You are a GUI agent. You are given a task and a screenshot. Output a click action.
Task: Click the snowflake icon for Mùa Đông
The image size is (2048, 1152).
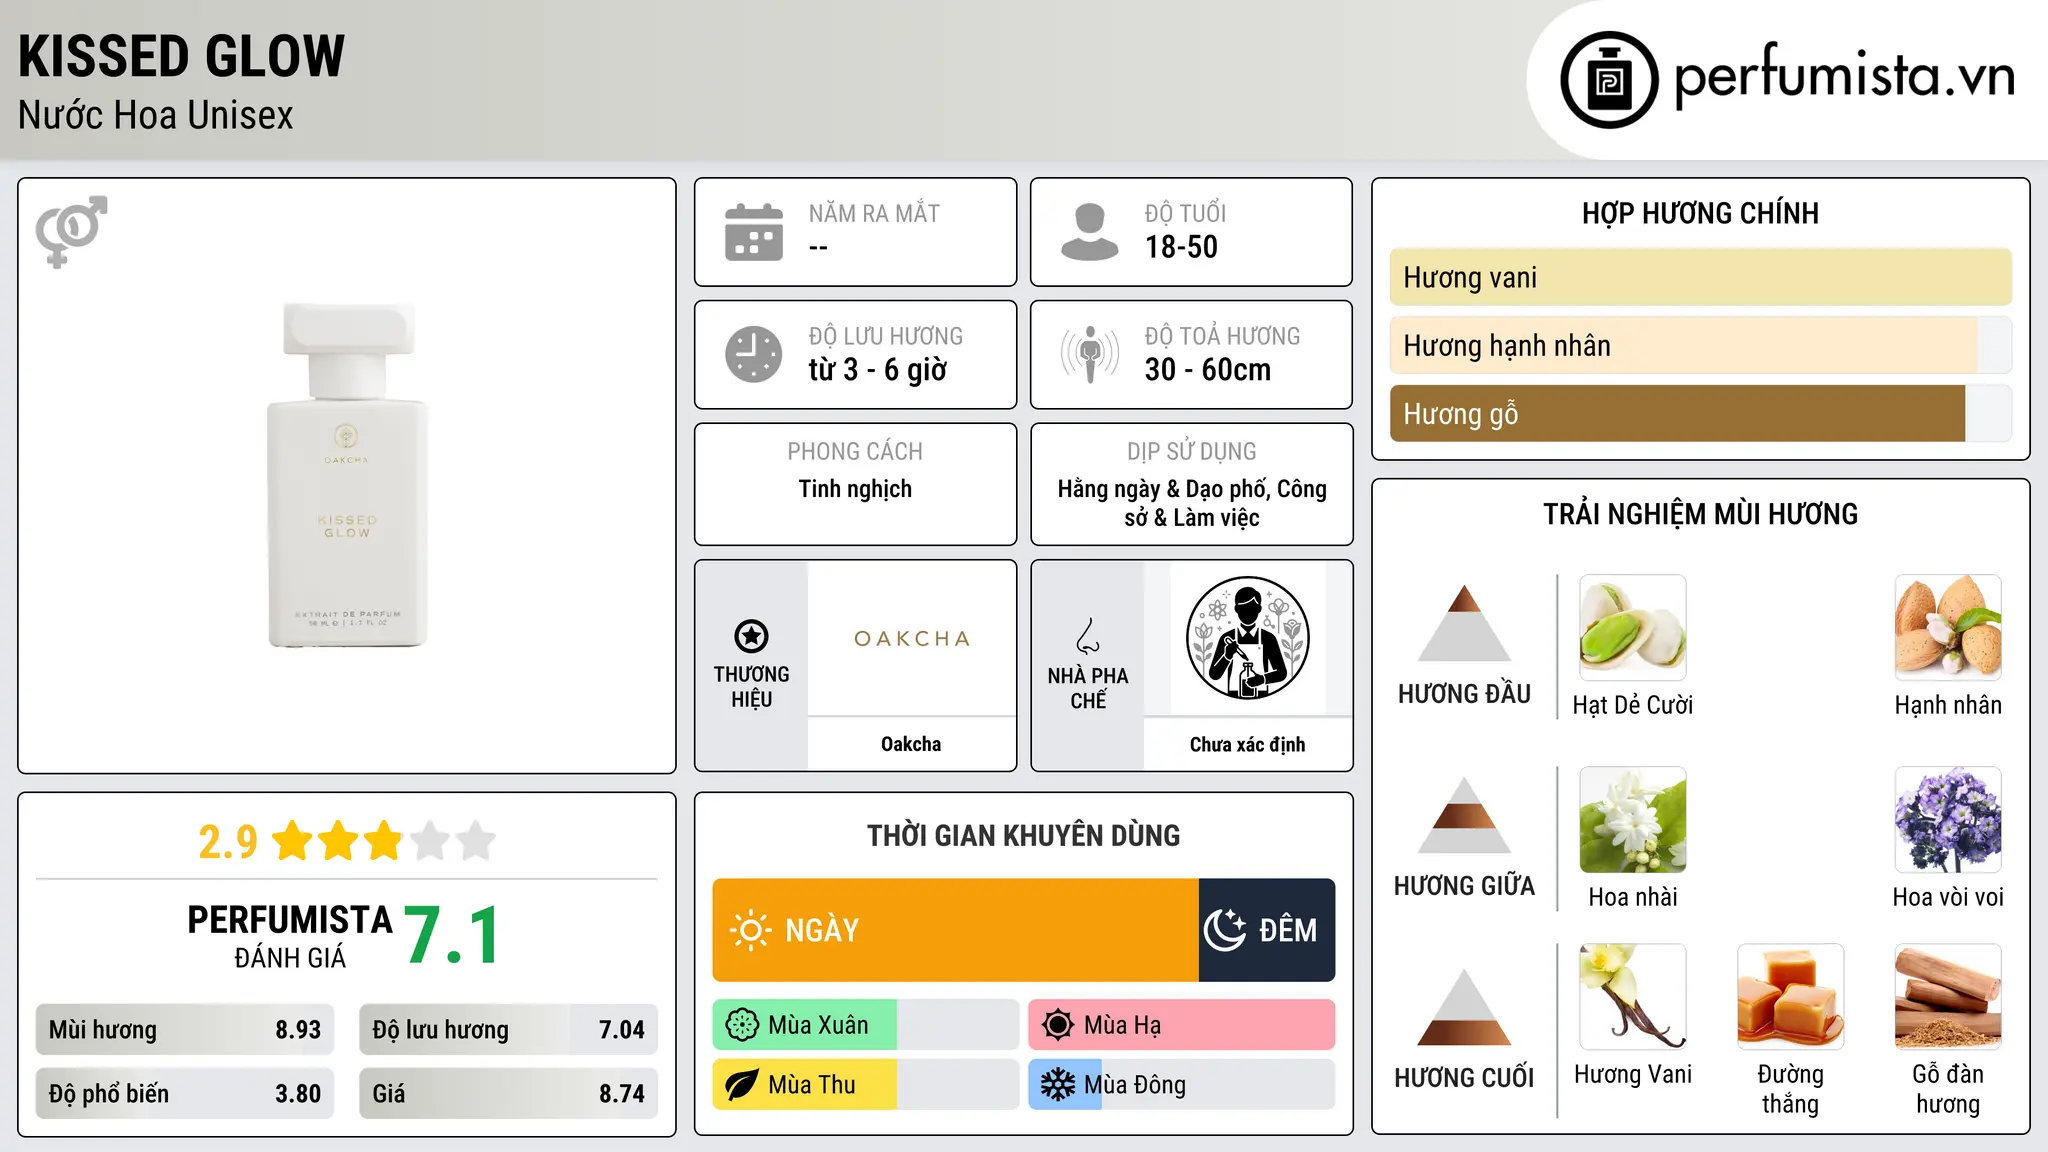(1057, 1085)
